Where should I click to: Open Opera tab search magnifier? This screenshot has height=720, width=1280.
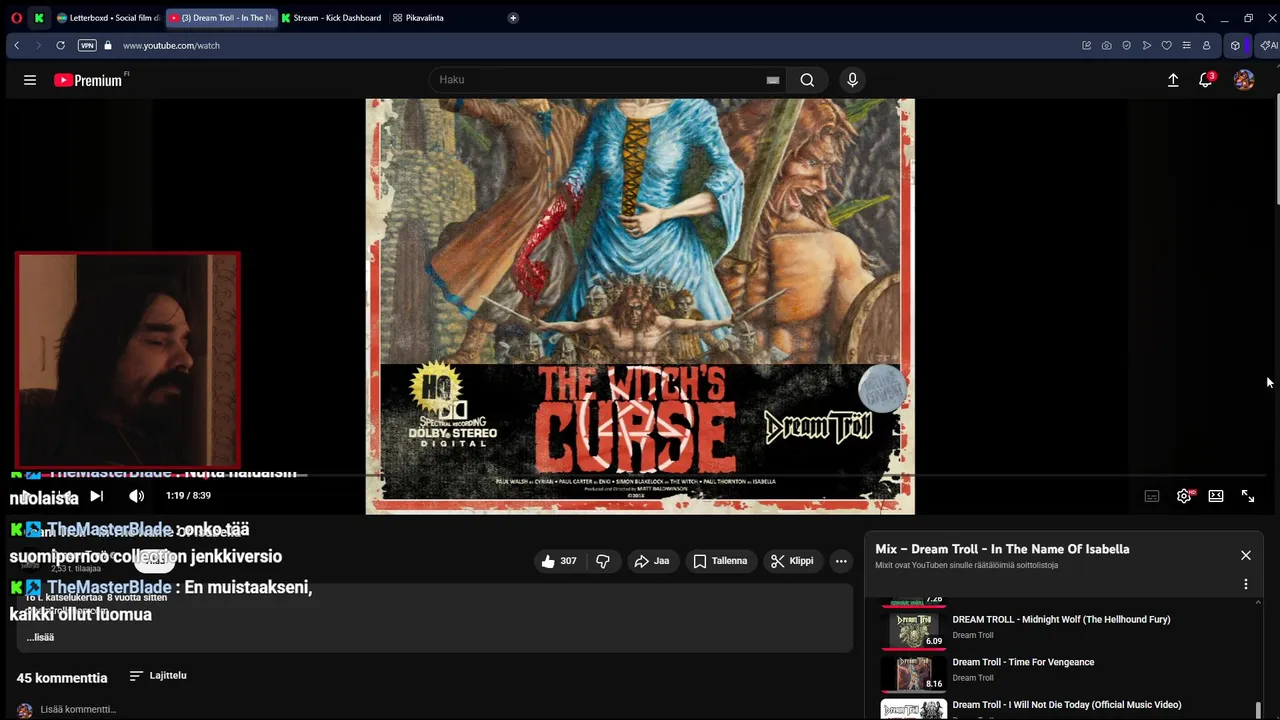coord(1200,18)
